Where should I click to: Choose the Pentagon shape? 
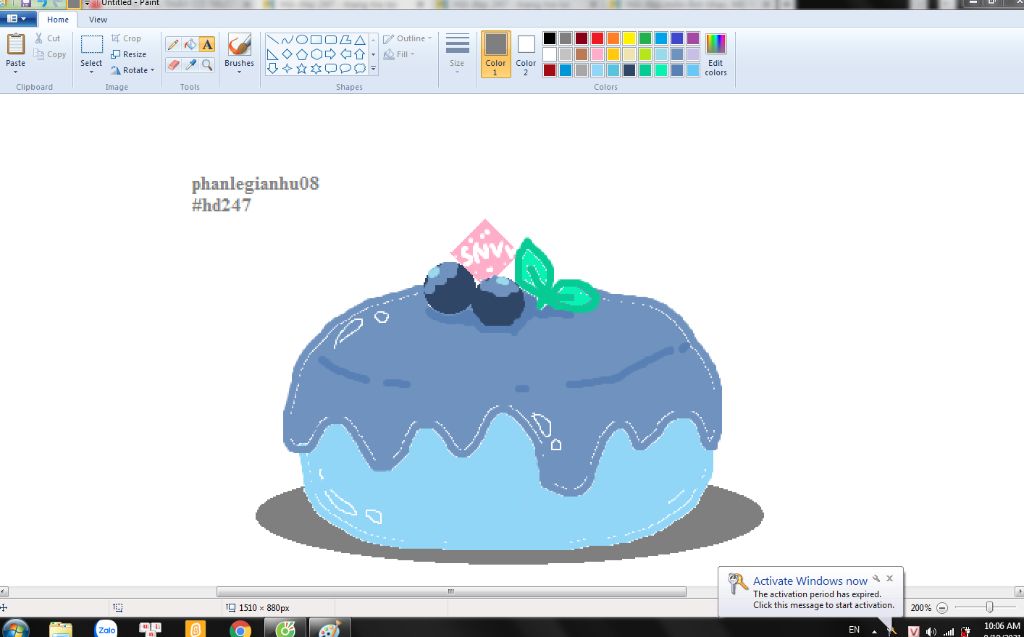coord(302,54)
